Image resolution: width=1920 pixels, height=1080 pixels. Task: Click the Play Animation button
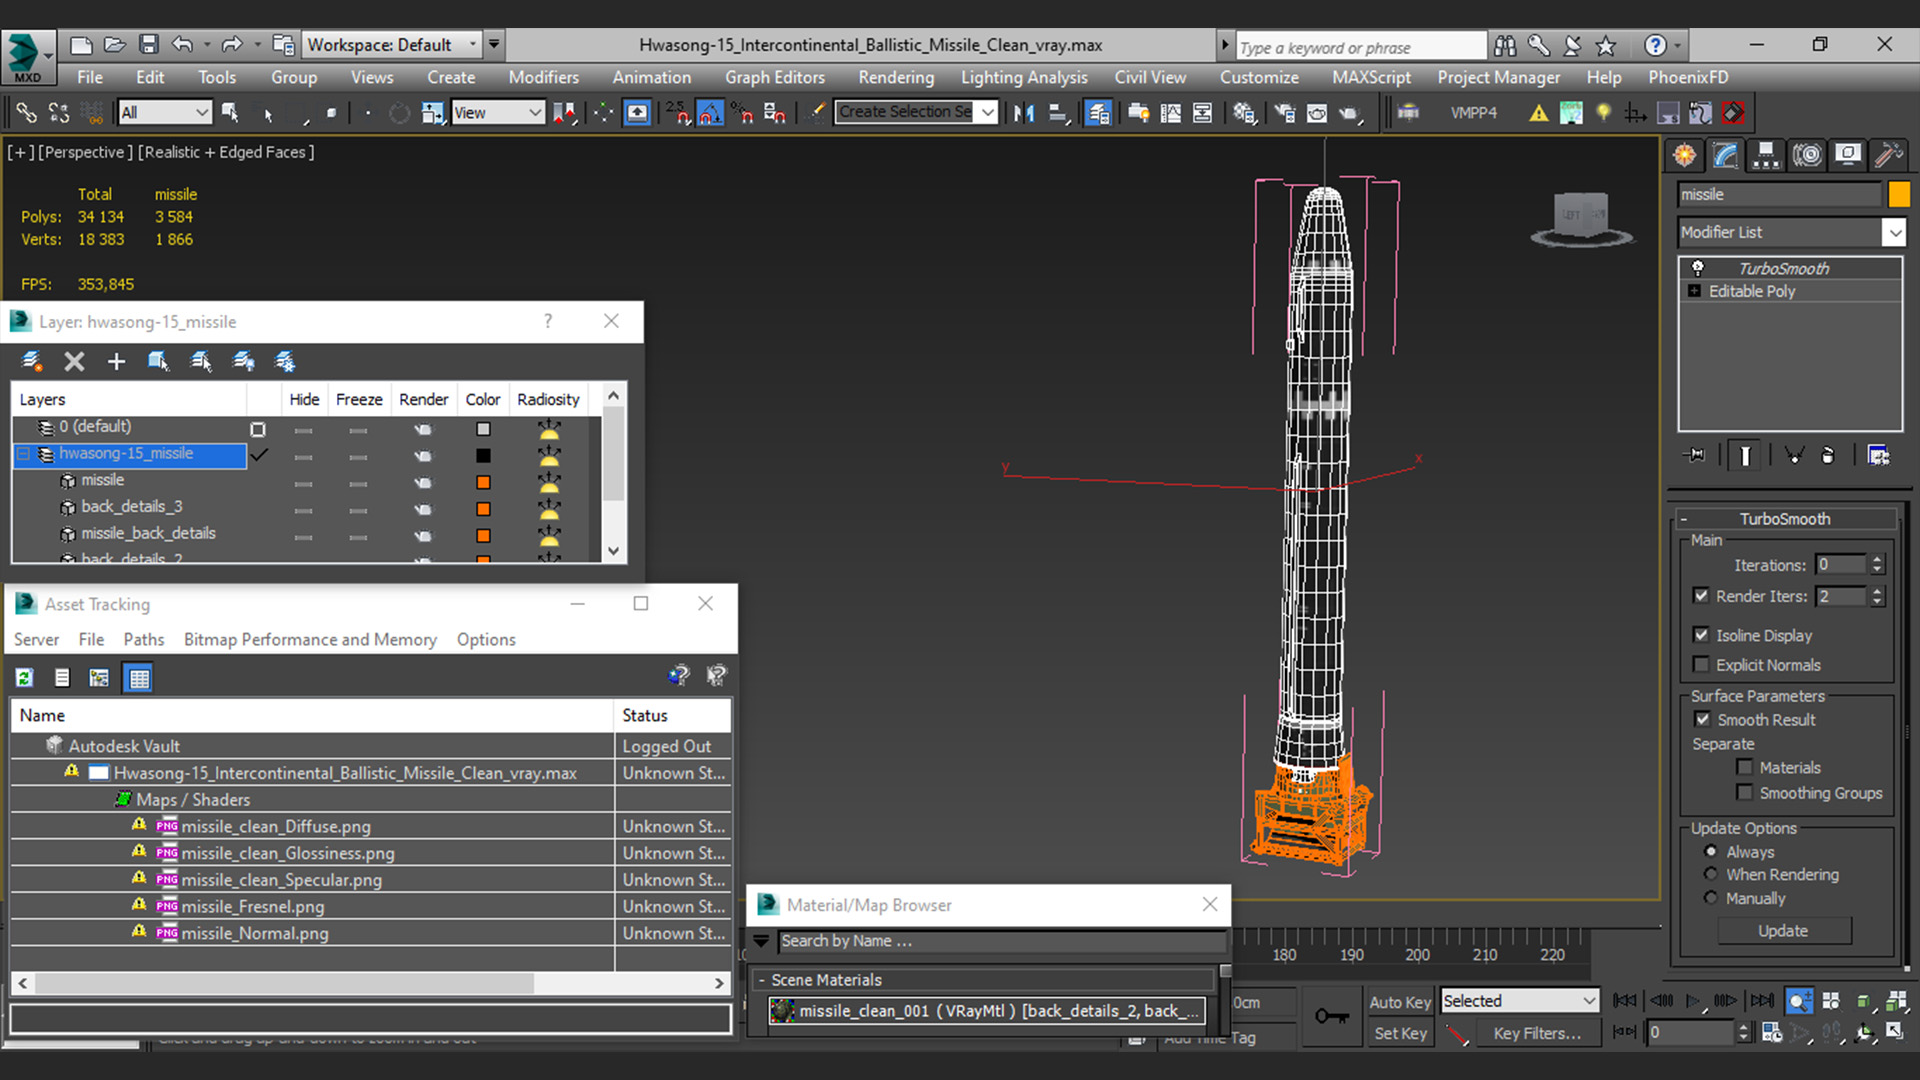click(1693, 1001)
